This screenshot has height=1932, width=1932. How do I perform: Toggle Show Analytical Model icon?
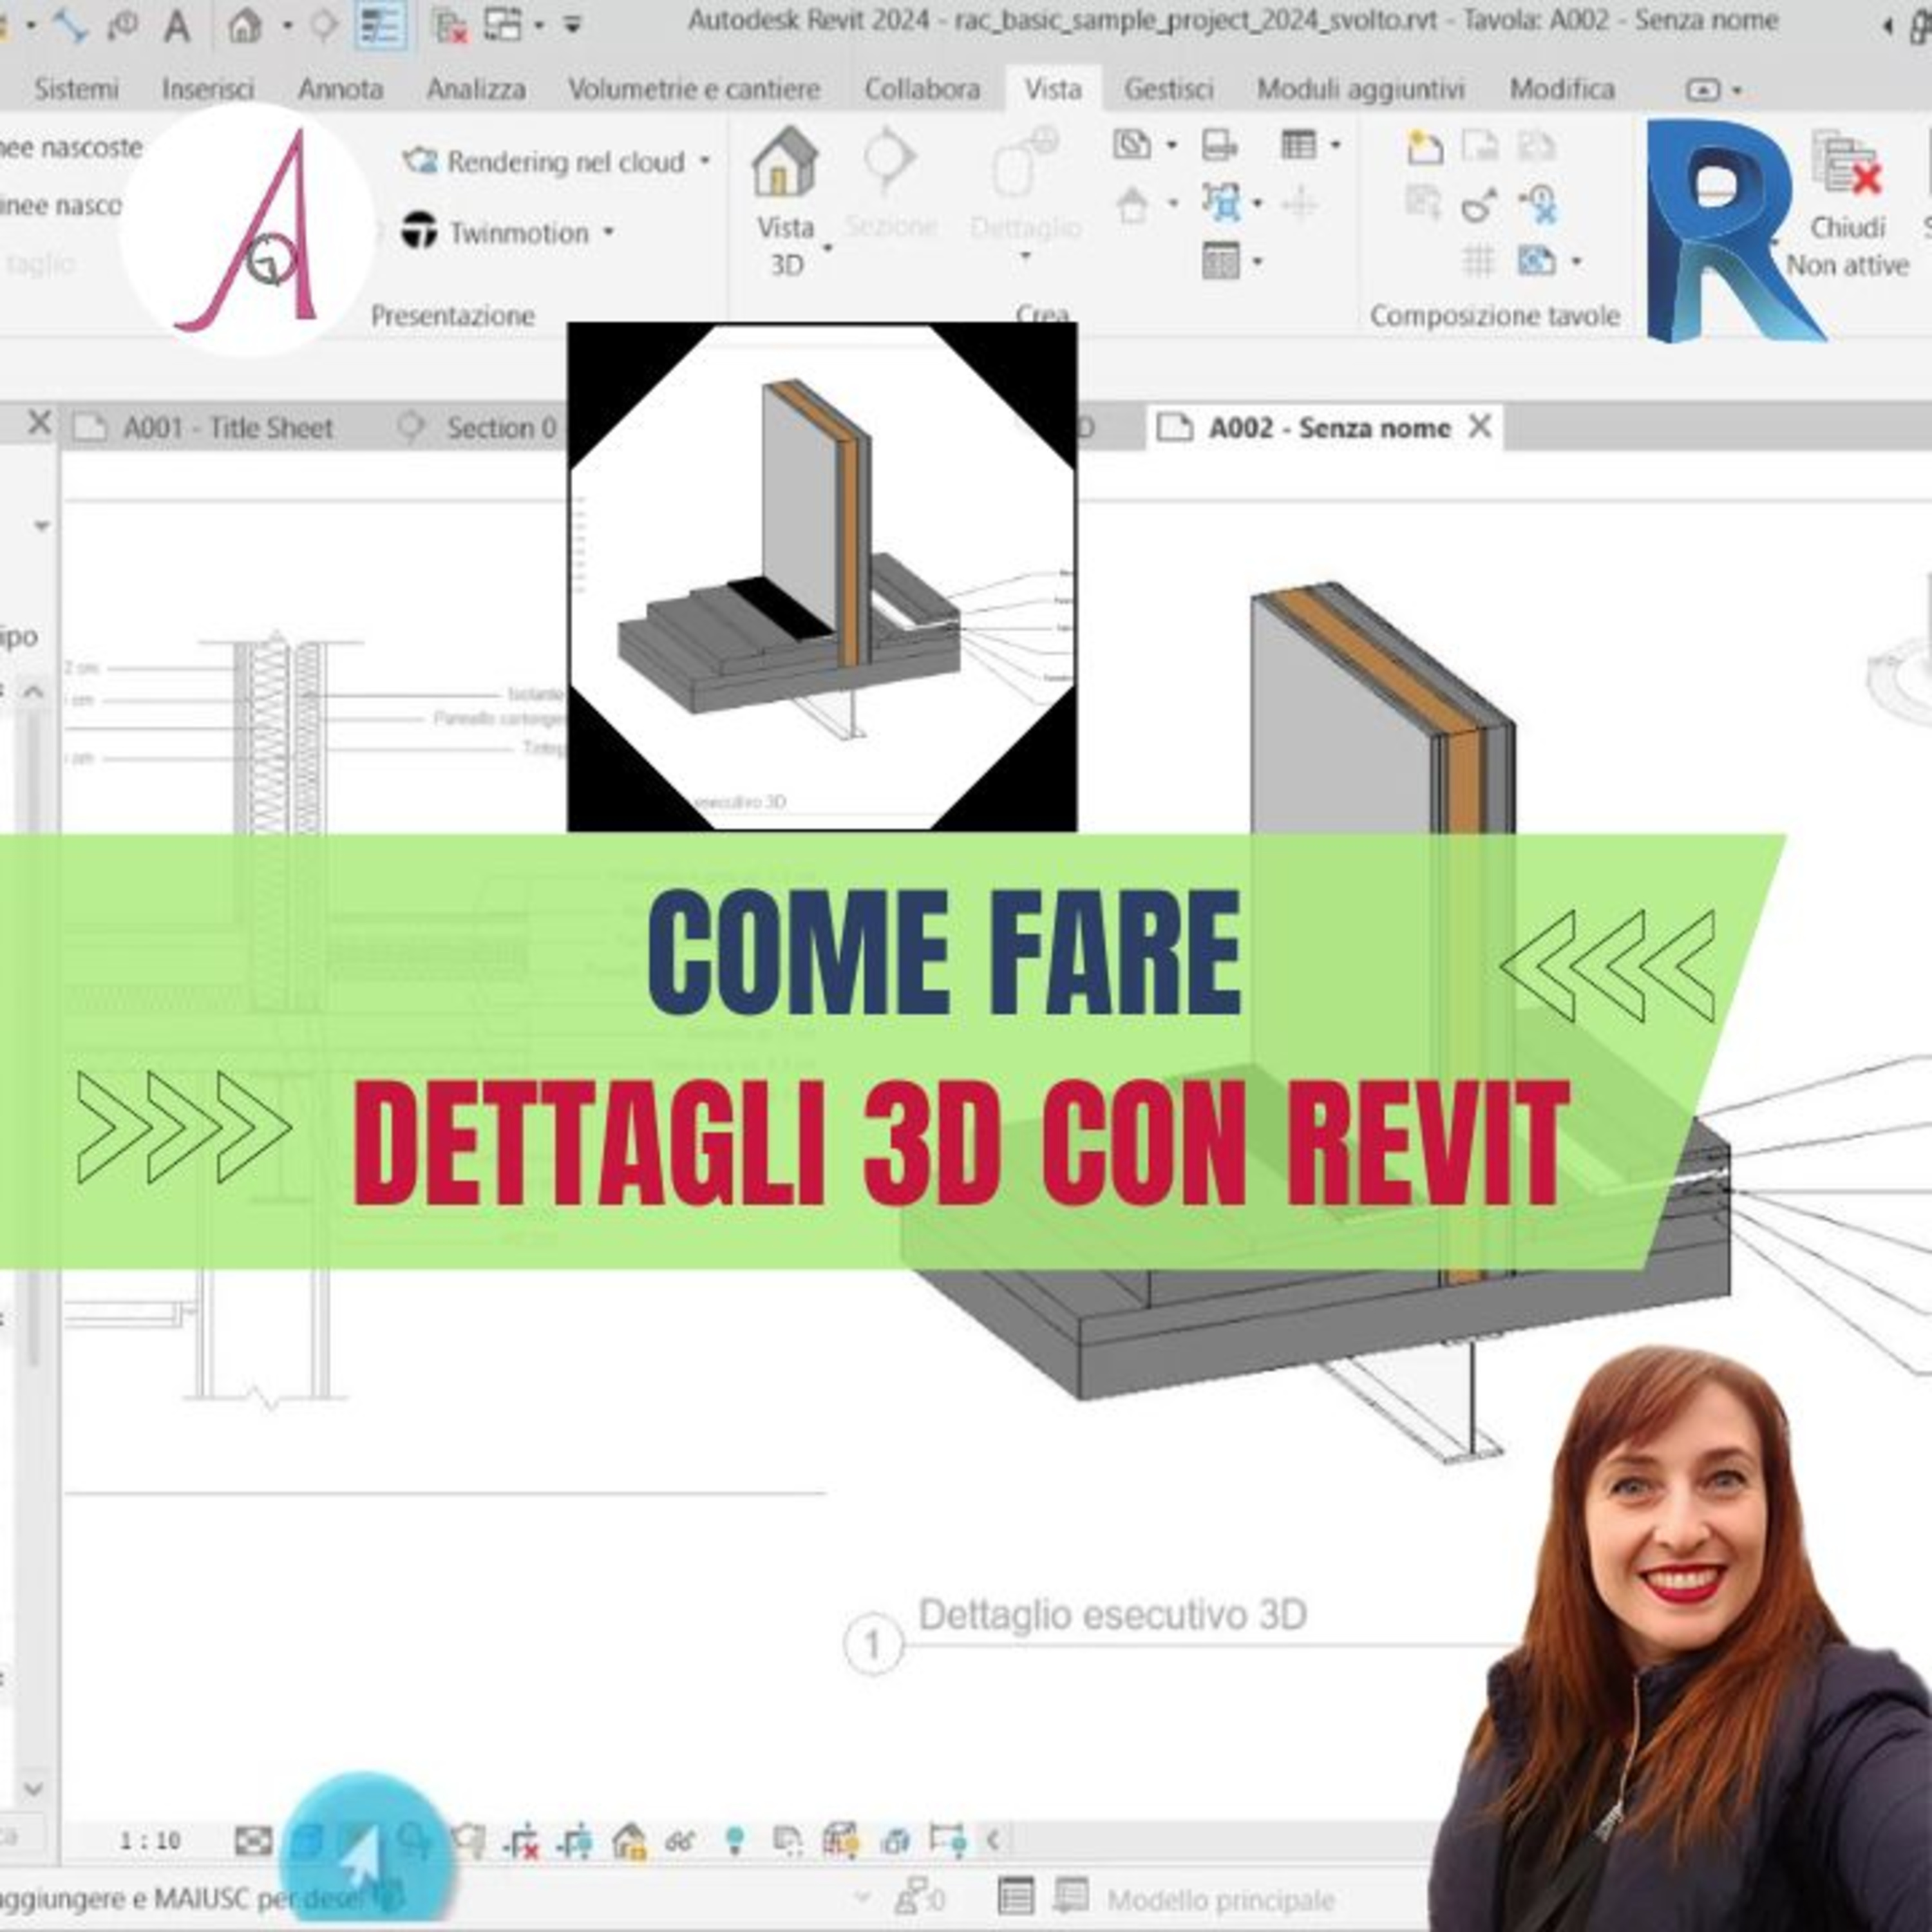(841, 1840)
